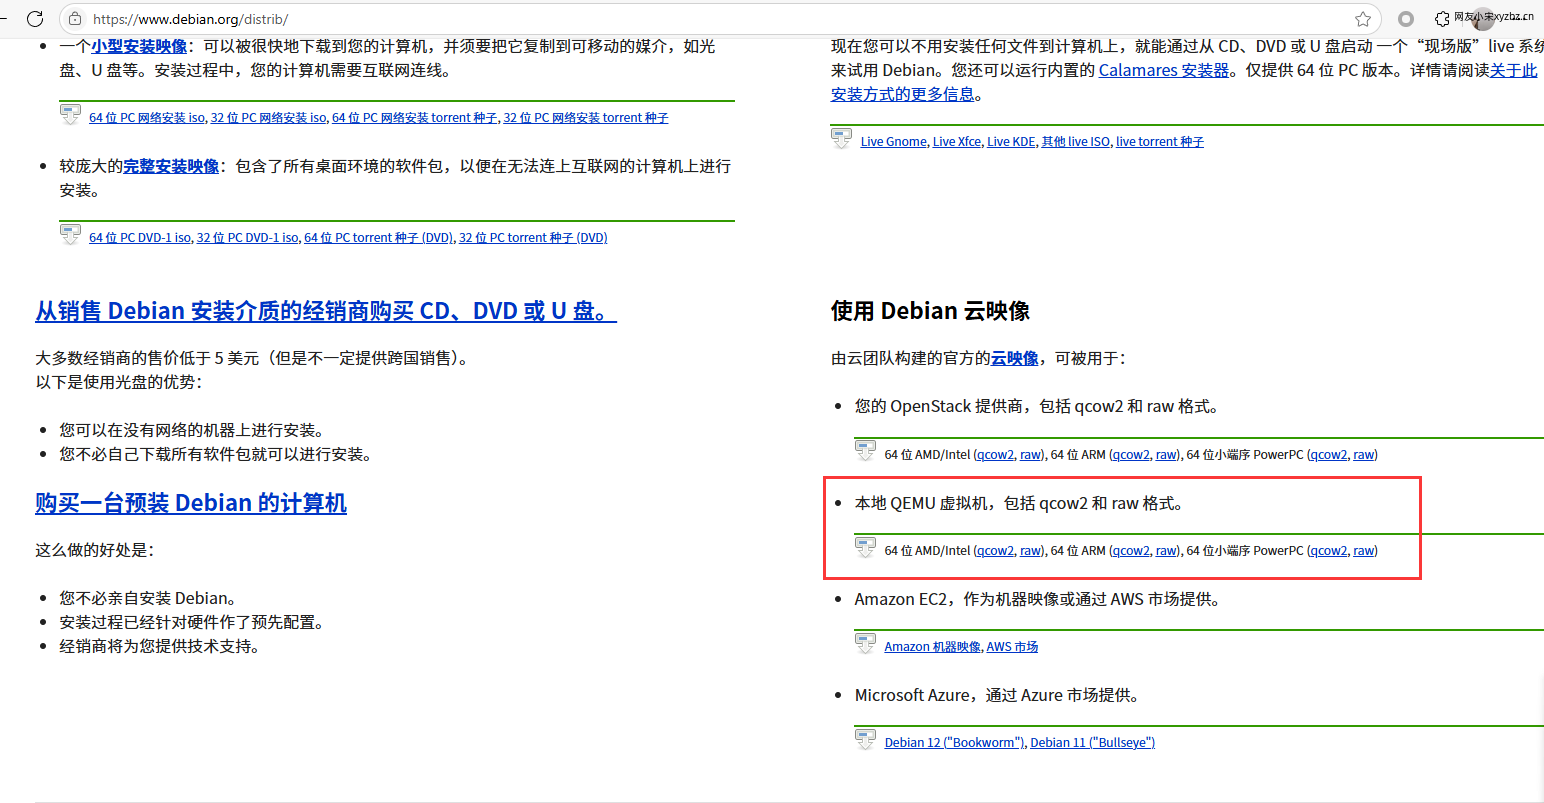Click text Amazon EC2，作为机器映像或通过 AWS 市场提供

point(1037,599)
